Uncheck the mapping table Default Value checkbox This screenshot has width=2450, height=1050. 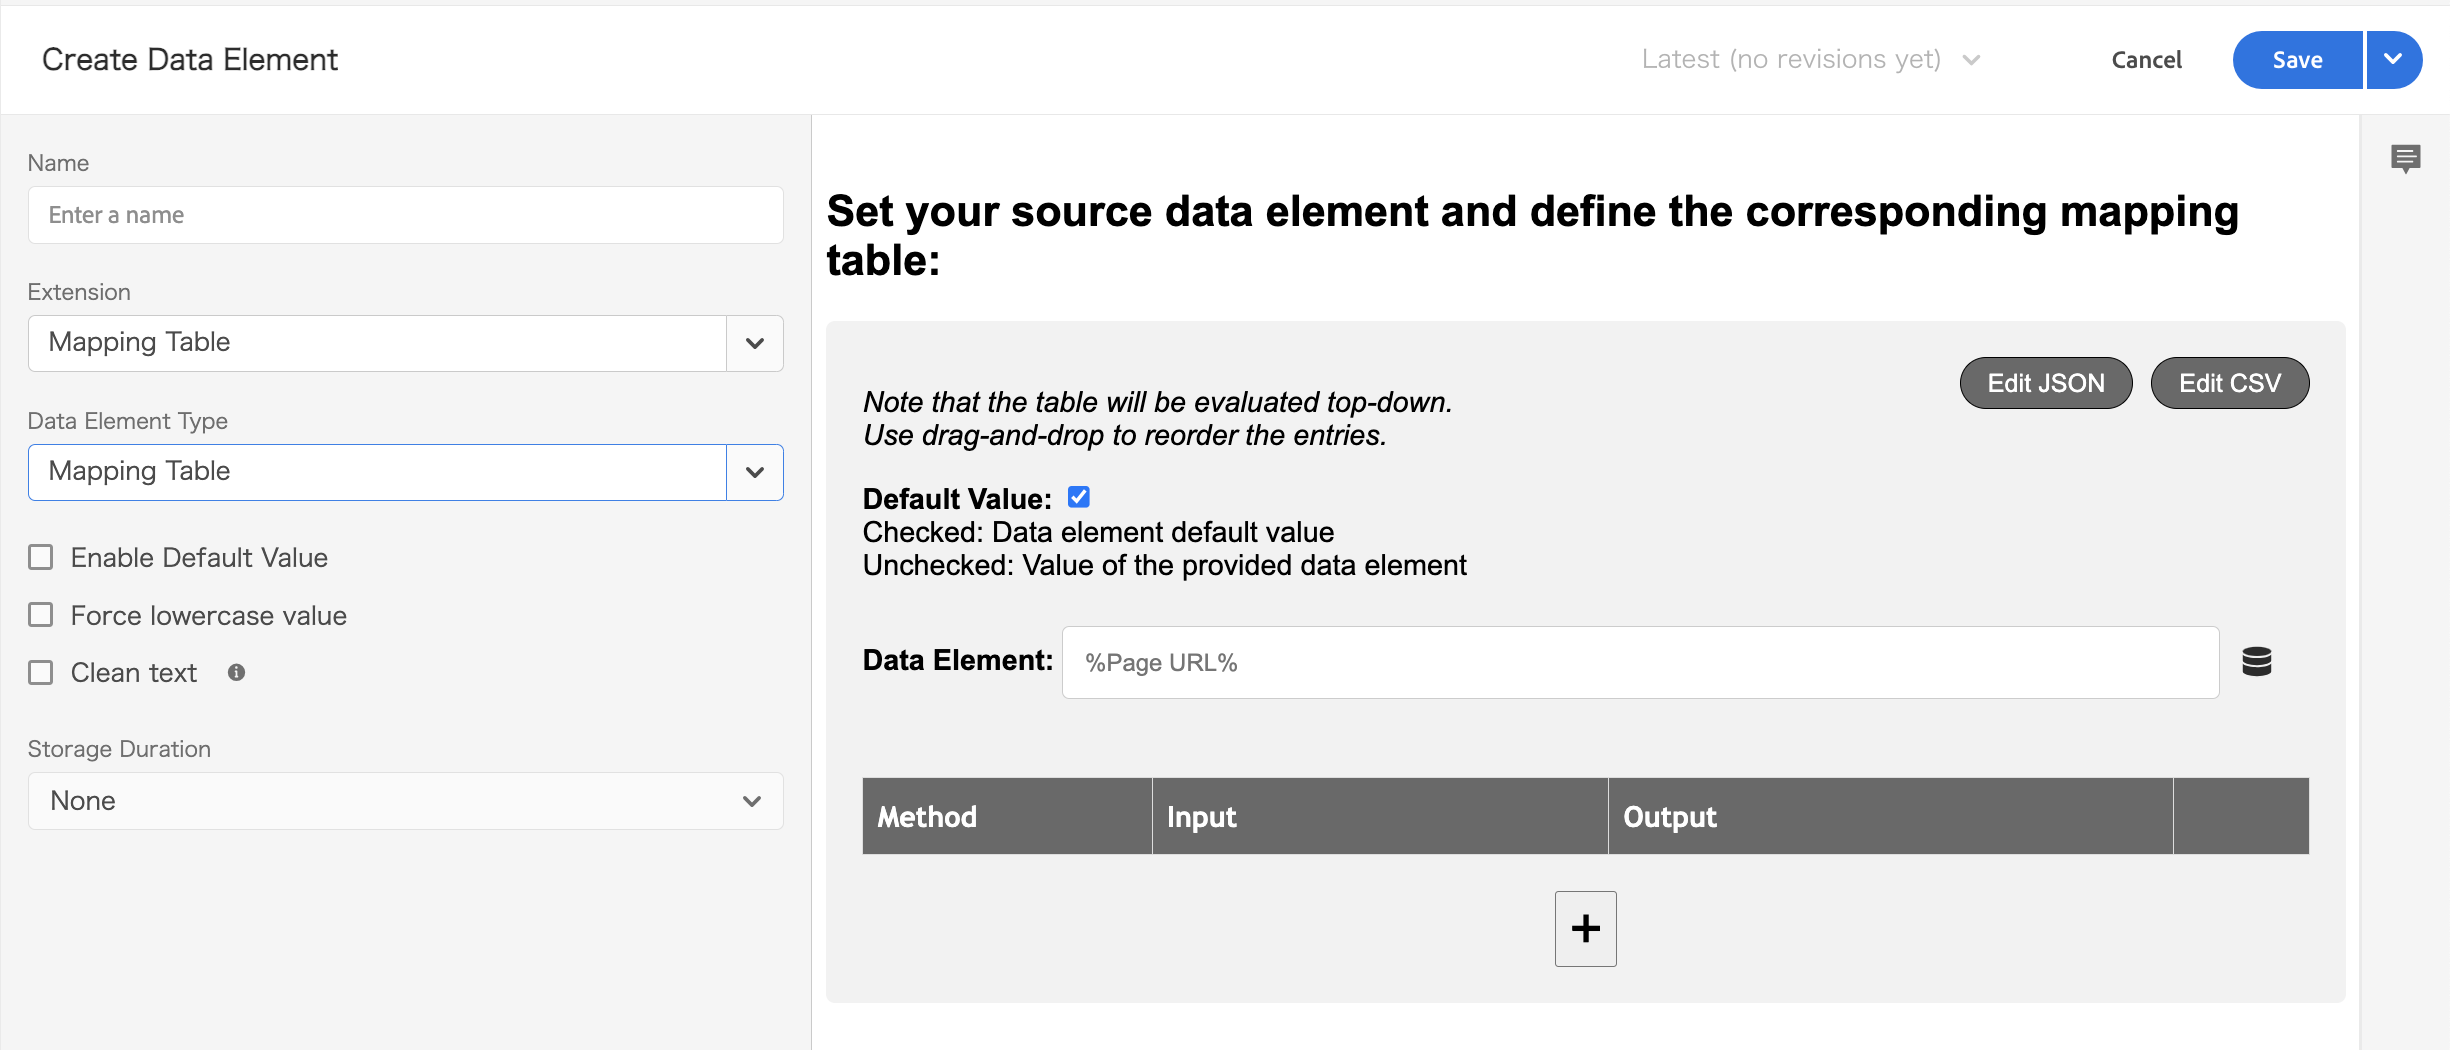pyautogui.click(x=1078, y=497)
